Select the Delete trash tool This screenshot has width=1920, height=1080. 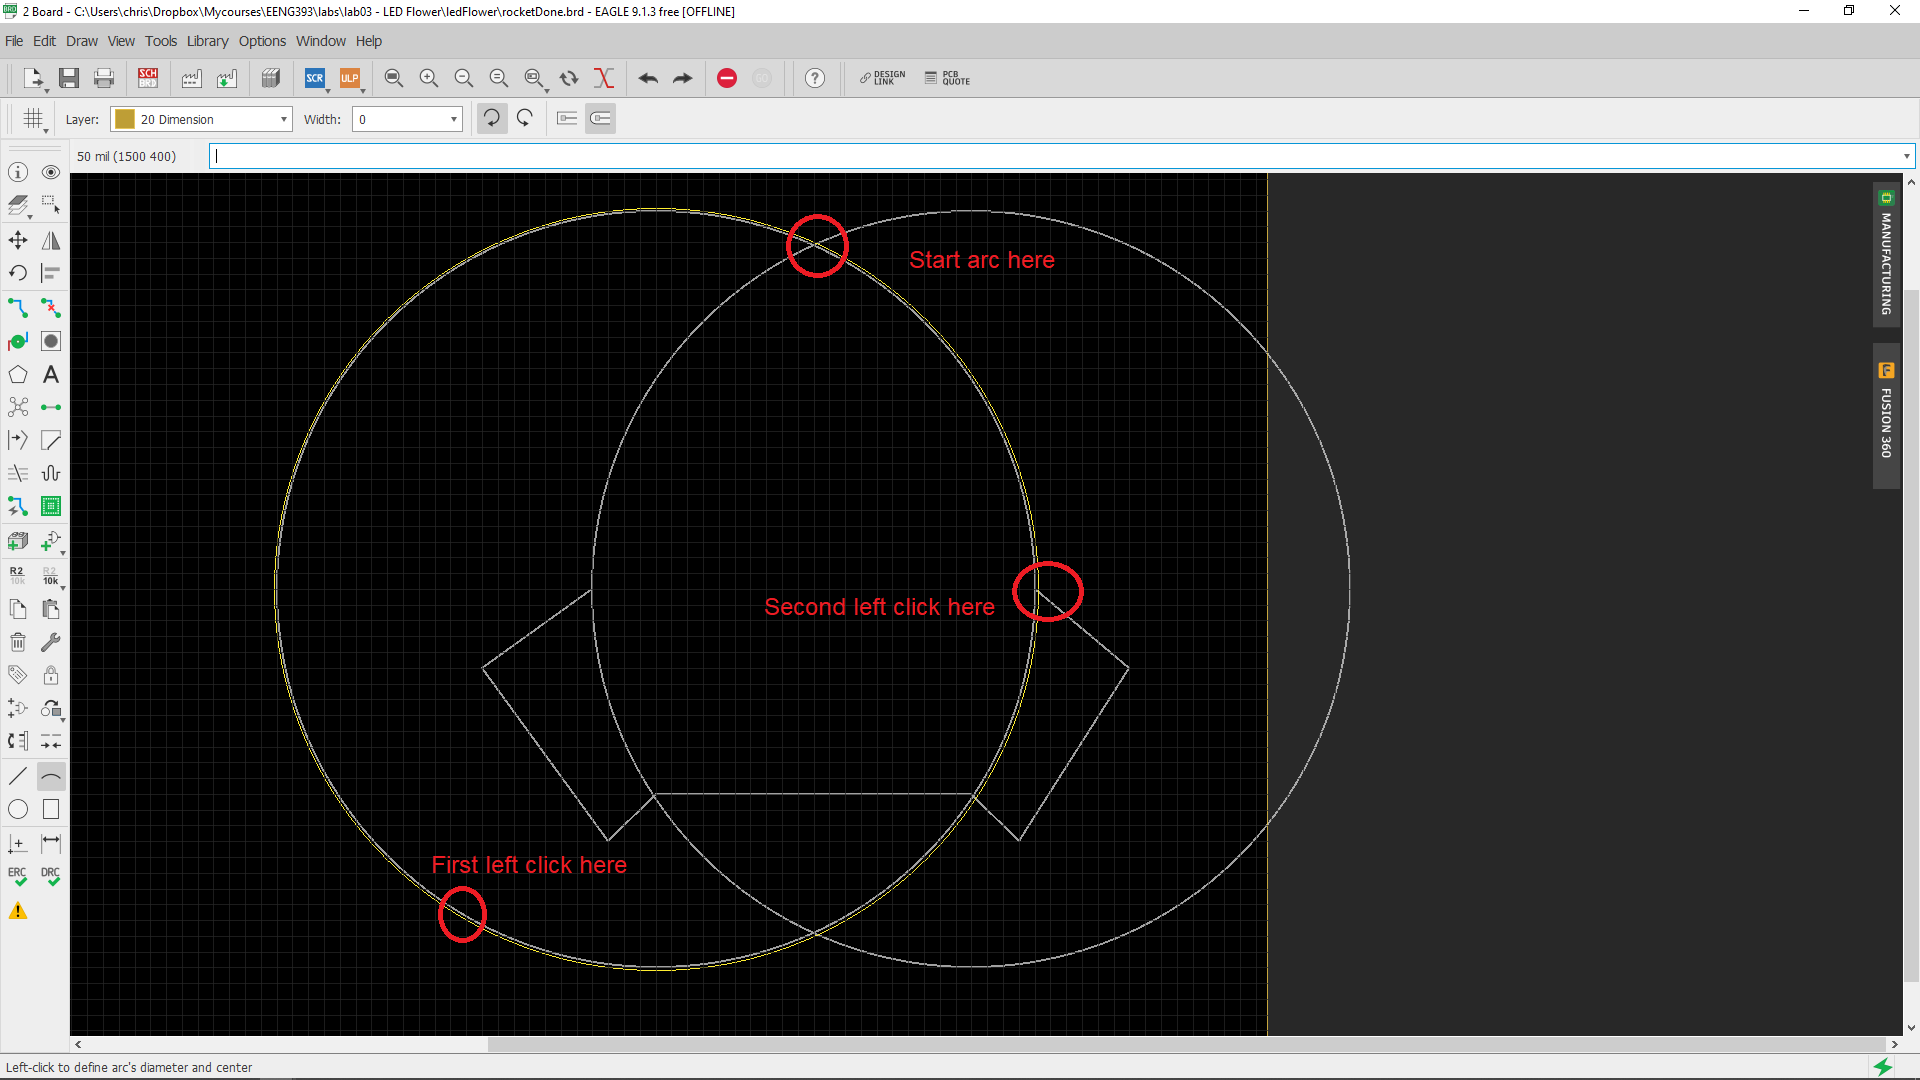tap(18, 642)
